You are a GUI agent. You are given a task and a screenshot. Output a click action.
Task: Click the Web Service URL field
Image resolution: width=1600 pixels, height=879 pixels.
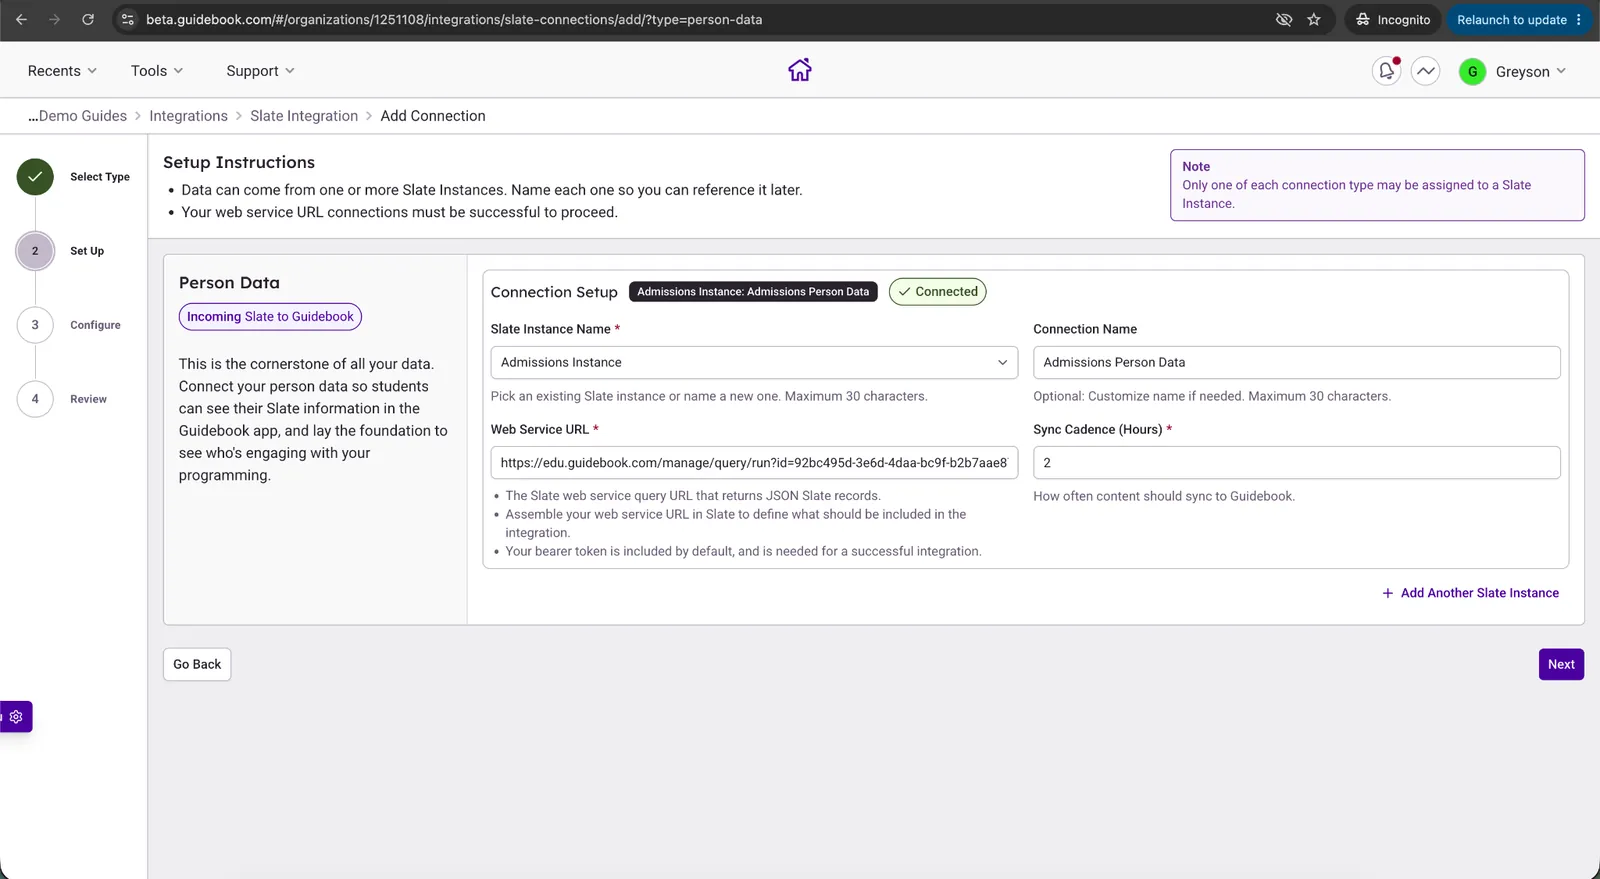(x=754, y=462)
